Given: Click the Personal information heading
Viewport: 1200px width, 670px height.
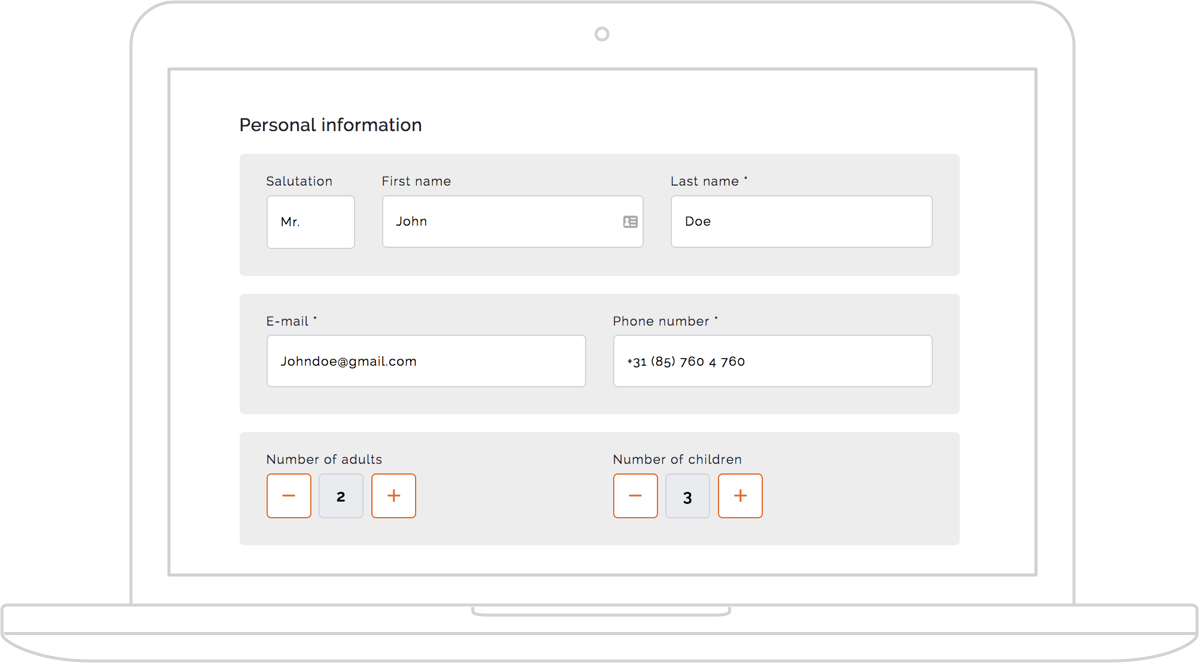Looking at the screenshot, I should tap(330, 125).
